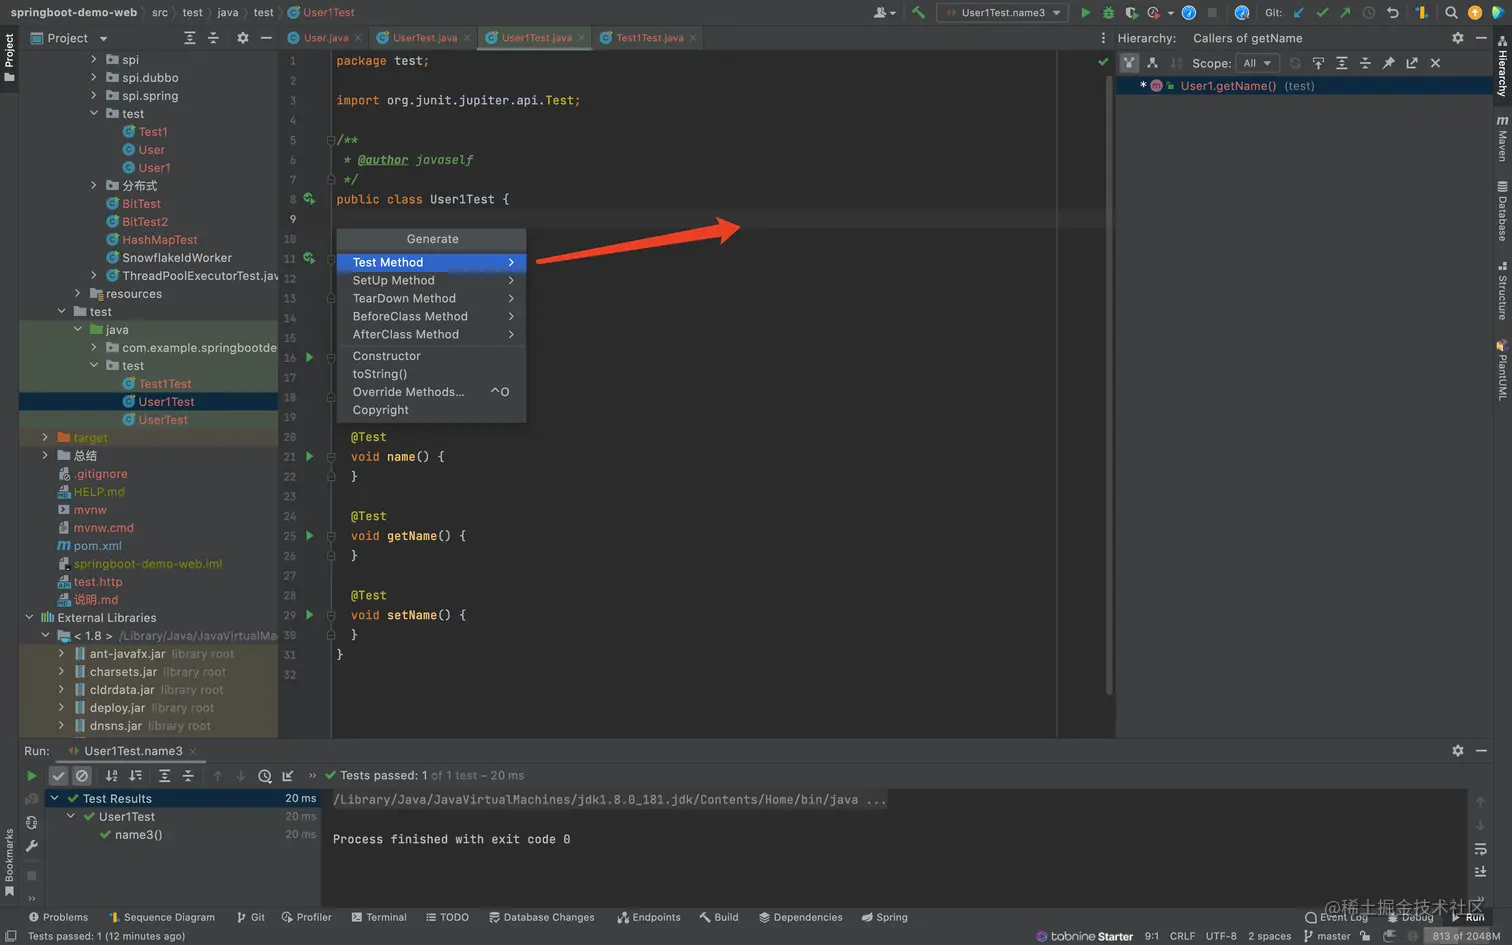Start debugging with the bug icon
Image resolution: width=1512 pixels, height=945 pixels.
1108,13
